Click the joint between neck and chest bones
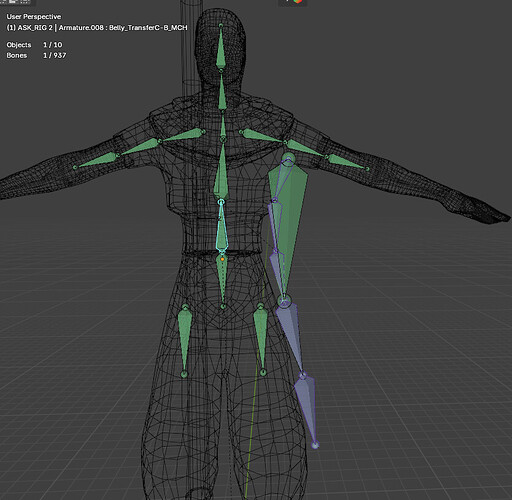512x500 pixels. [x=223, y=111]
